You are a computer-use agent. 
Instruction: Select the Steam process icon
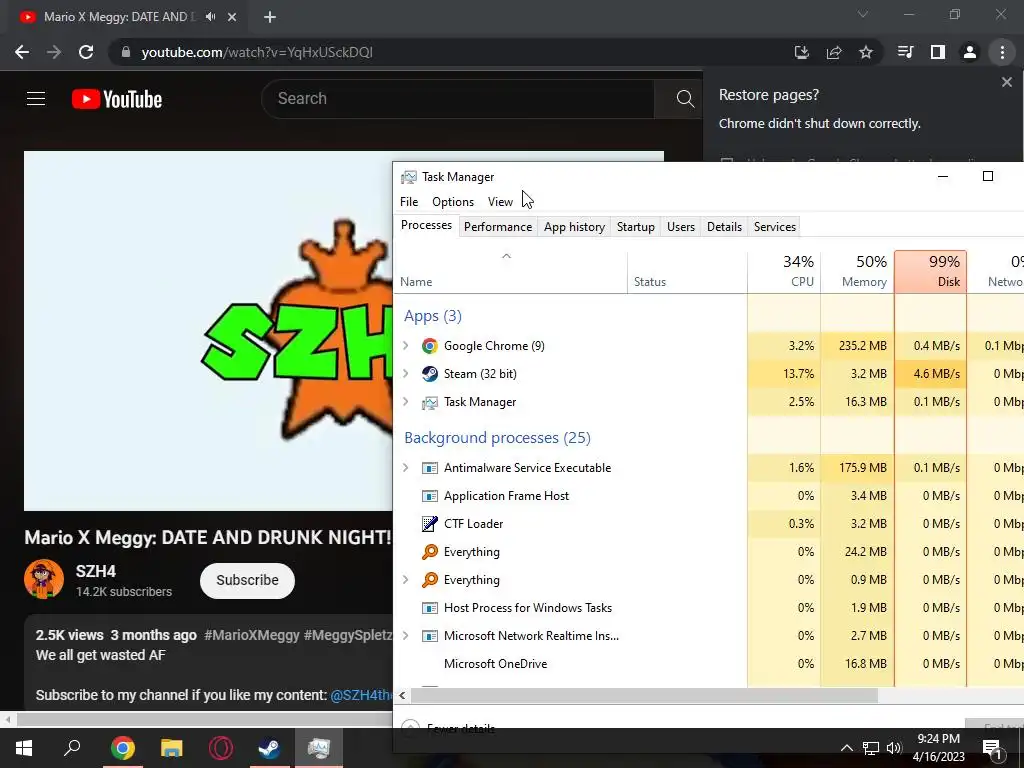click(x=429, y=374)
